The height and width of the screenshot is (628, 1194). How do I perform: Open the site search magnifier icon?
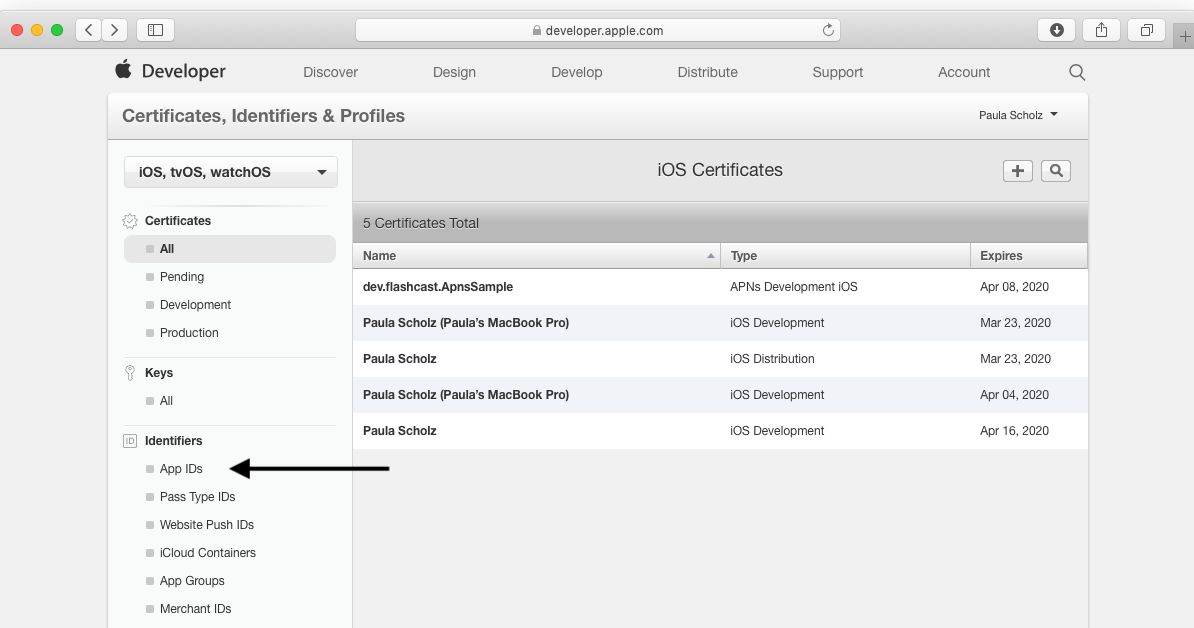[x=1077, y=72]
